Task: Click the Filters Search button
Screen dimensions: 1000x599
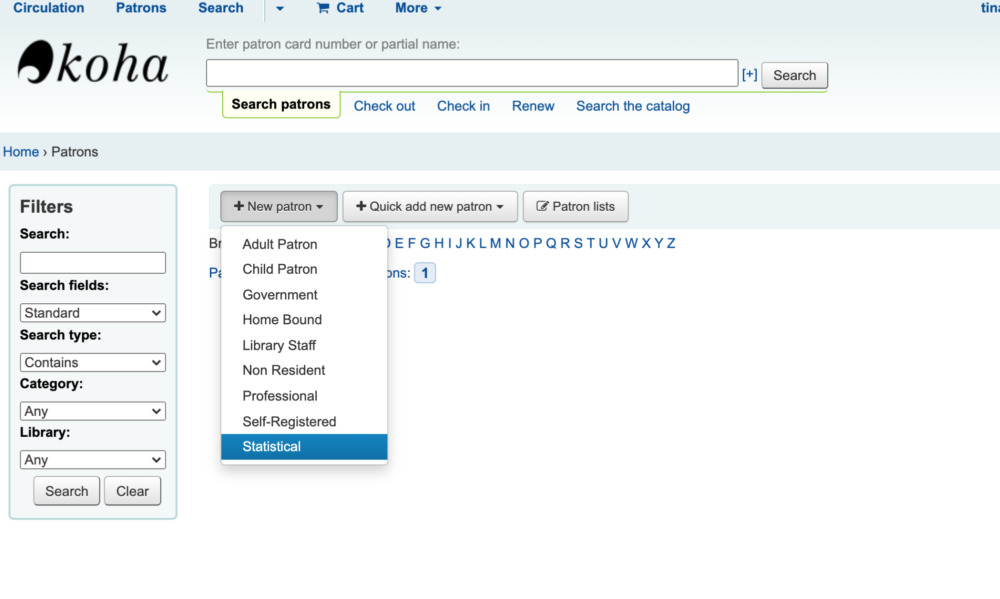Action: (x=66, y=491)
